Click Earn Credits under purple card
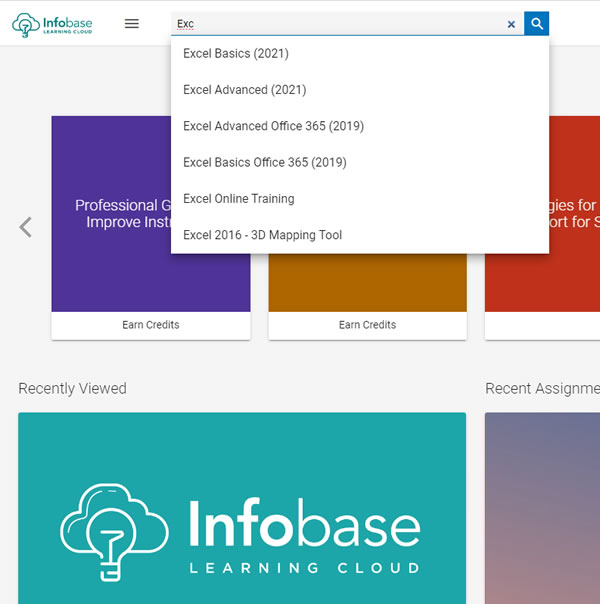The image size is (600, 604). (x=151, y=325)
